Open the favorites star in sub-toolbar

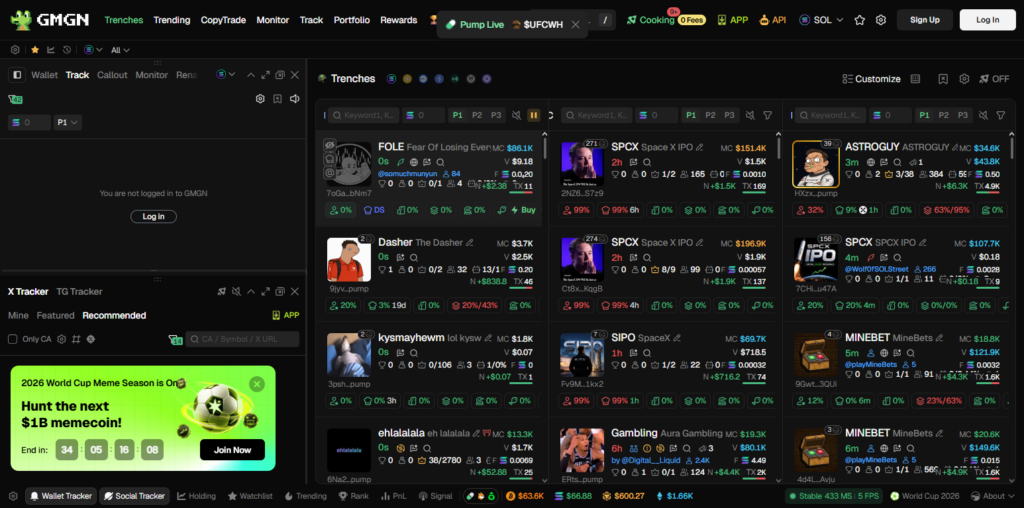(x=35, y=50)
